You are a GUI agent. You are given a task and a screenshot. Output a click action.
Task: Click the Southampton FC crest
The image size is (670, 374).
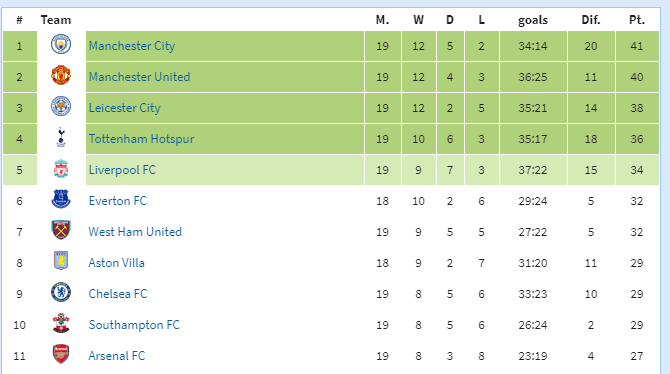click(x=61, y=324)
